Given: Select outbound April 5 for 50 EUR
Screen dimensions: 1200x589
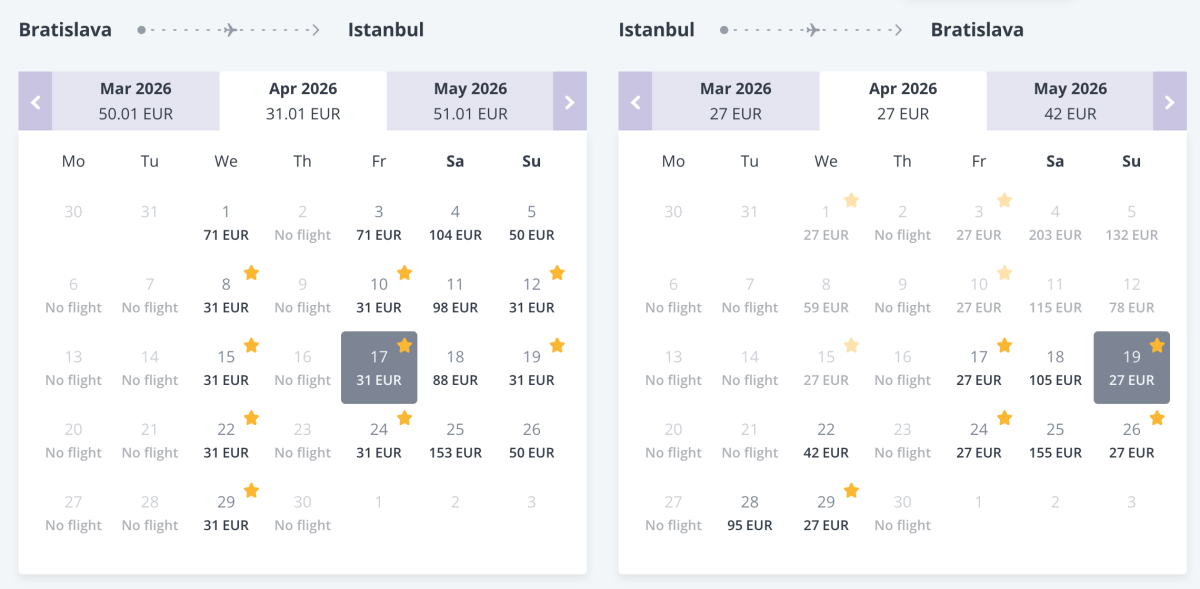Looking at the screenshot, I should (531, 223).
